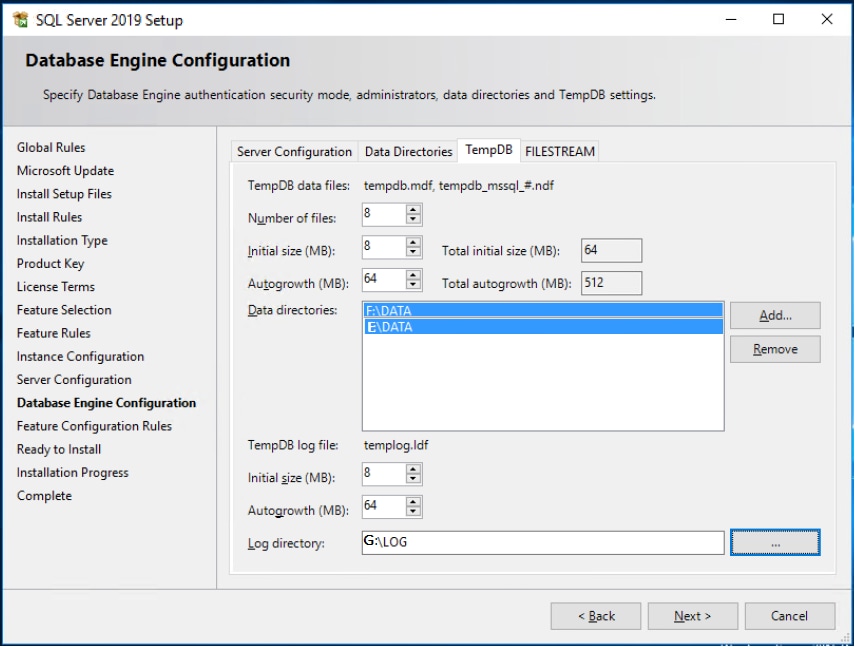Click the Add... data directory button
Image resolution: width=857 pixels, height=647 pixels.
775,315
